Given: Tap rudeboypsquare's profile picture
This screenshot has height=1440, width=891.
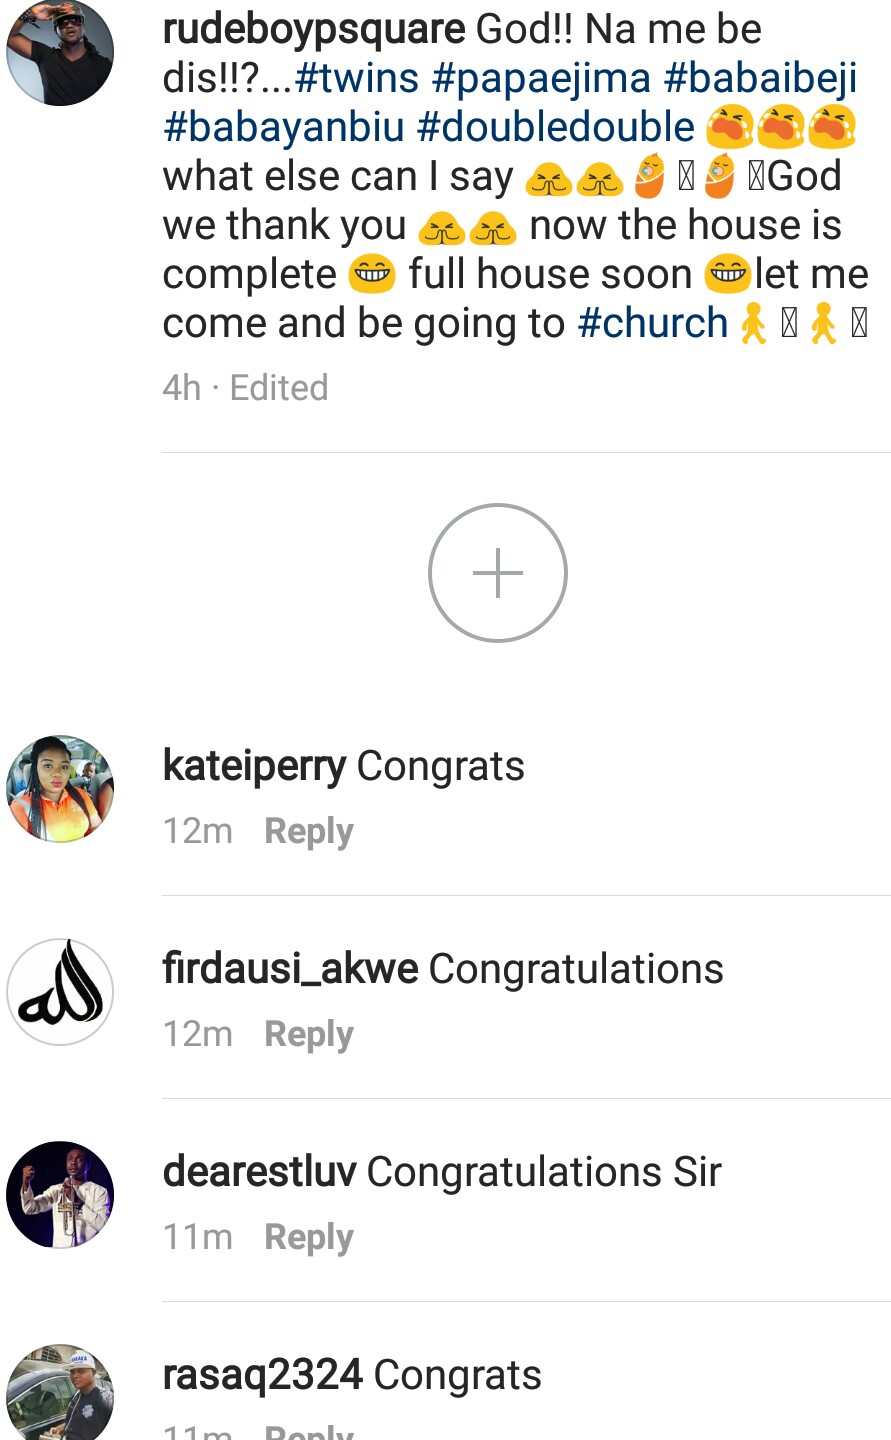Looking at the screenshot, I should click(60, 53).
